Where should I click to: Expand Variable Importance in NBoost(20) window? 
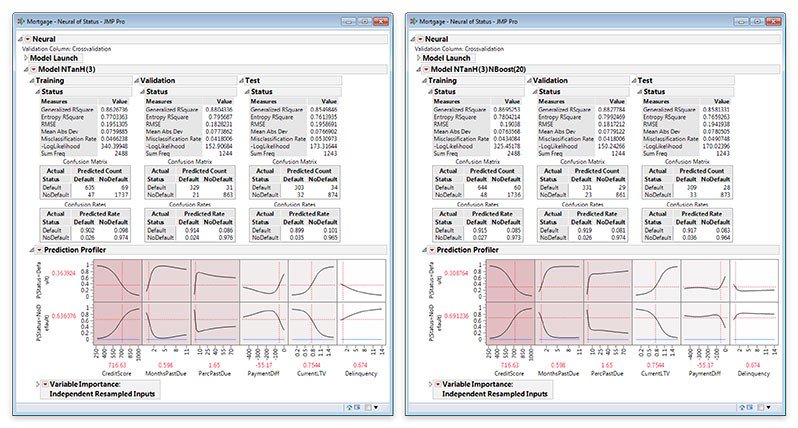pos(431,384)
